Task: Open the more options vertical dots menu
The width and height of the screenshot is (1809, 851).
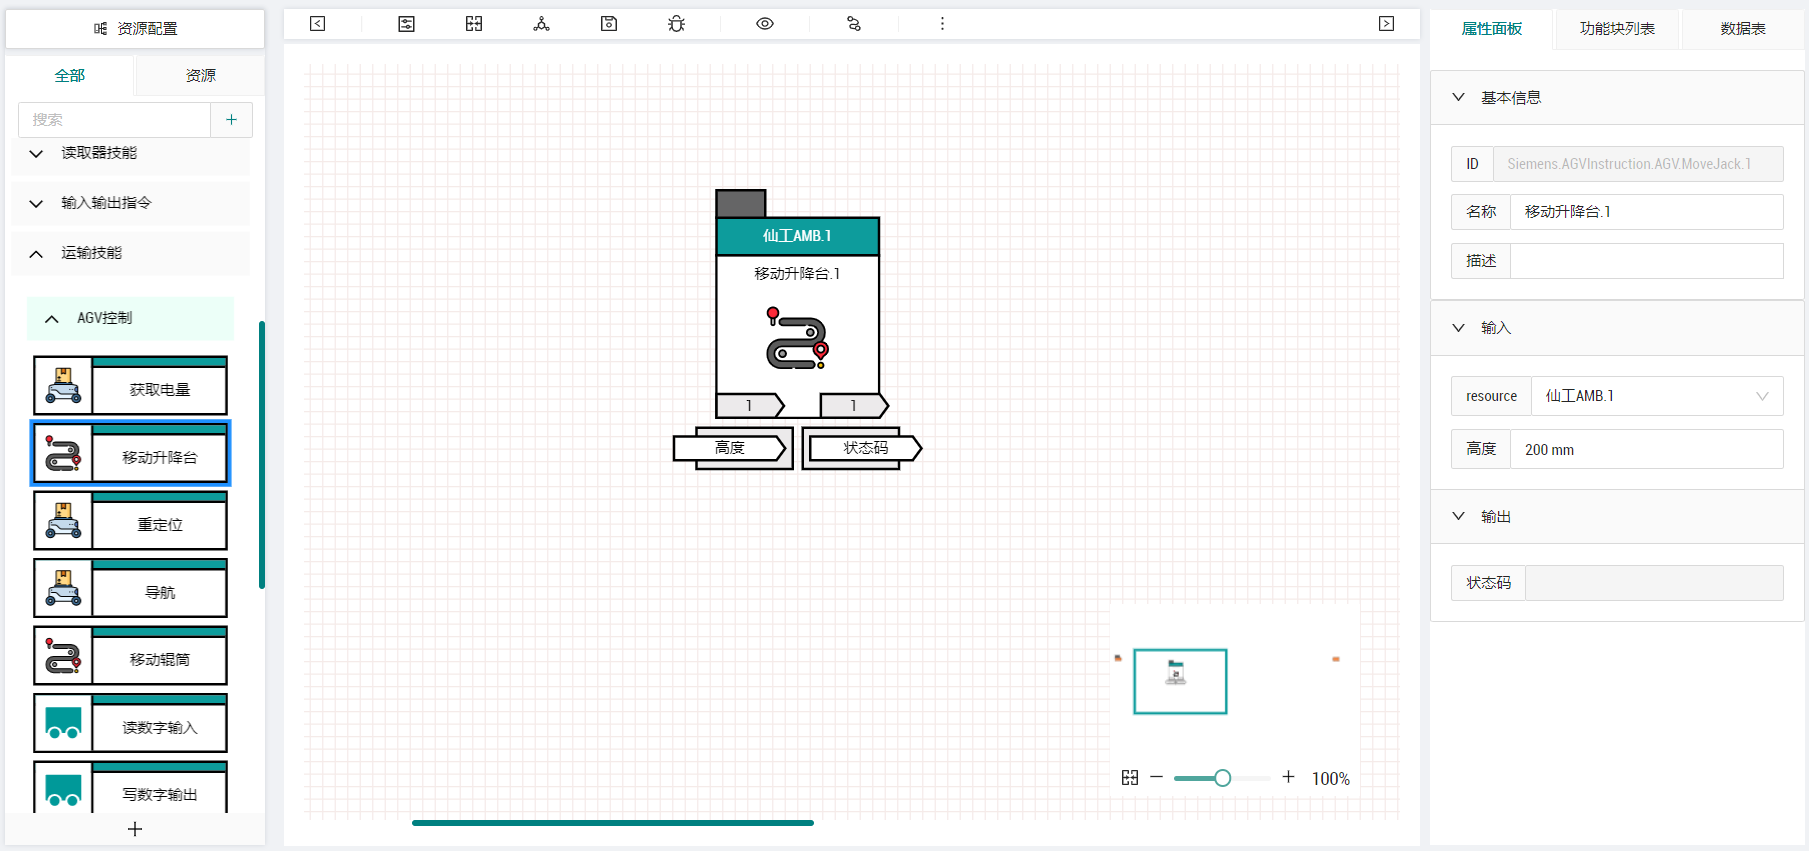Action: pyautogui.click(x=942, y=24)
